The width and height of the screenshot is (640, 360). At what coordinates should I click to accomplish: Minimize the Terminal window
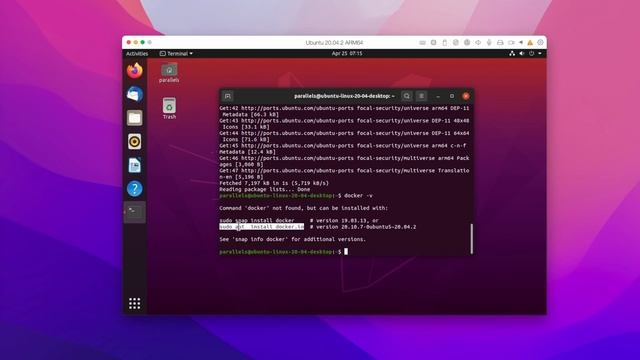pos(438,96)
